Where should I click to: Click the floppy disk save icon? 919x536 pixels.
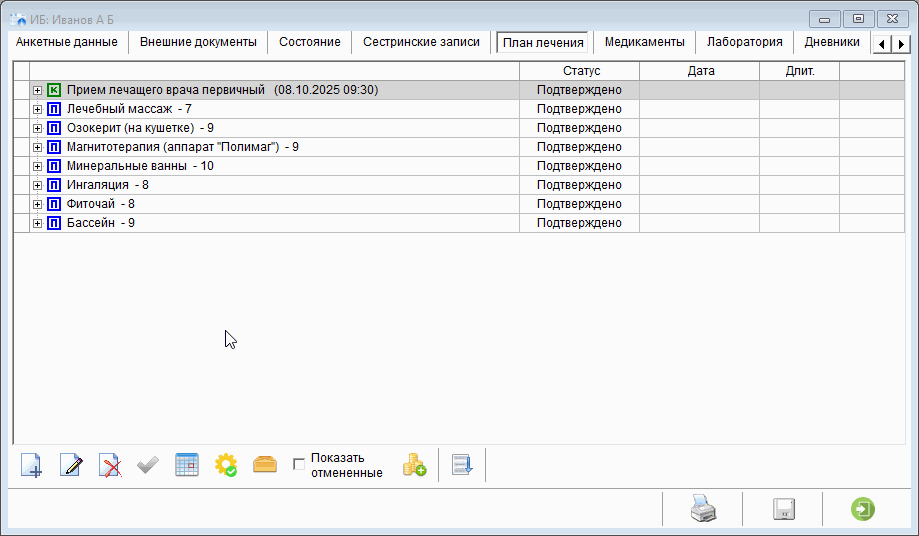pyautogui.click(x=784, y=509)
